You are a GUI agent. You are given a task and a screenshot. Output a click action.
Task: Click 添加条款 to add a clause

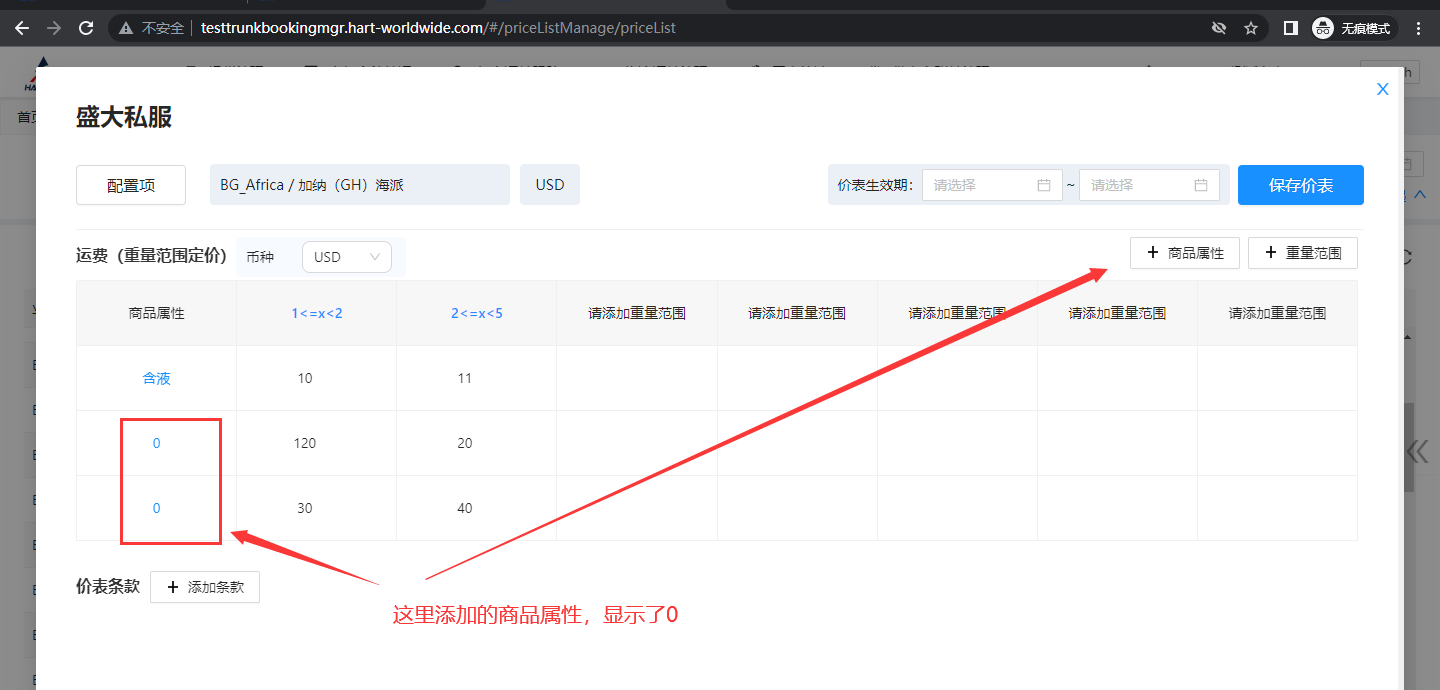tap(205, 587)
